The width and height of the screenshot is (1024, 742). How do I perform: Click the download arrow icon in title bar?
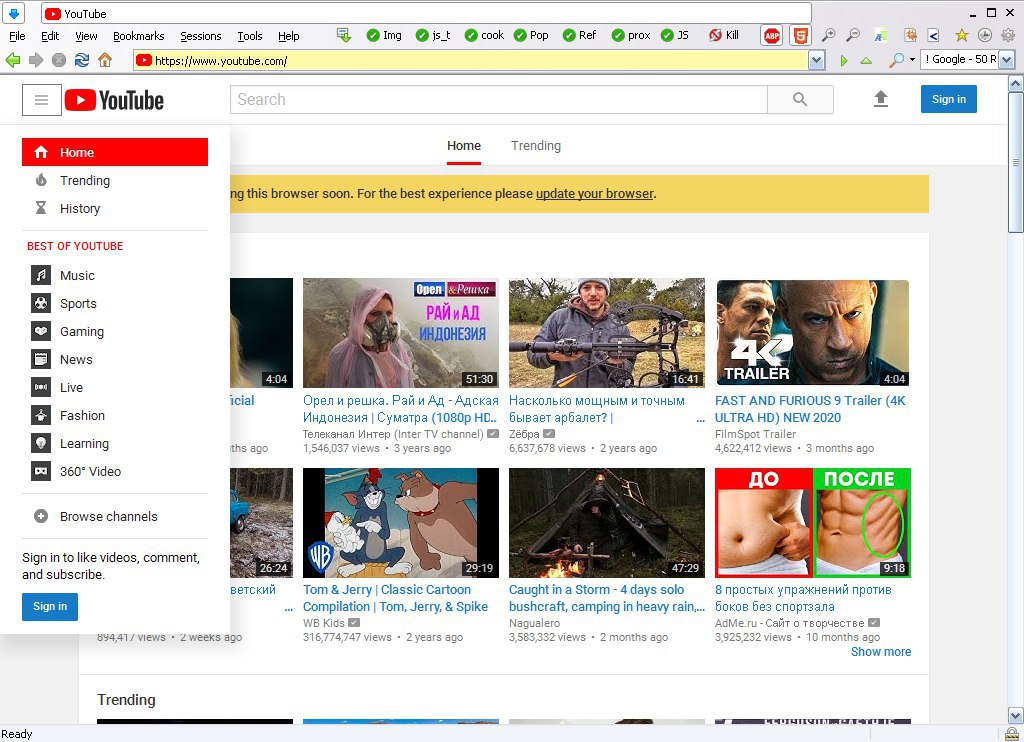[x=13, y=13]
